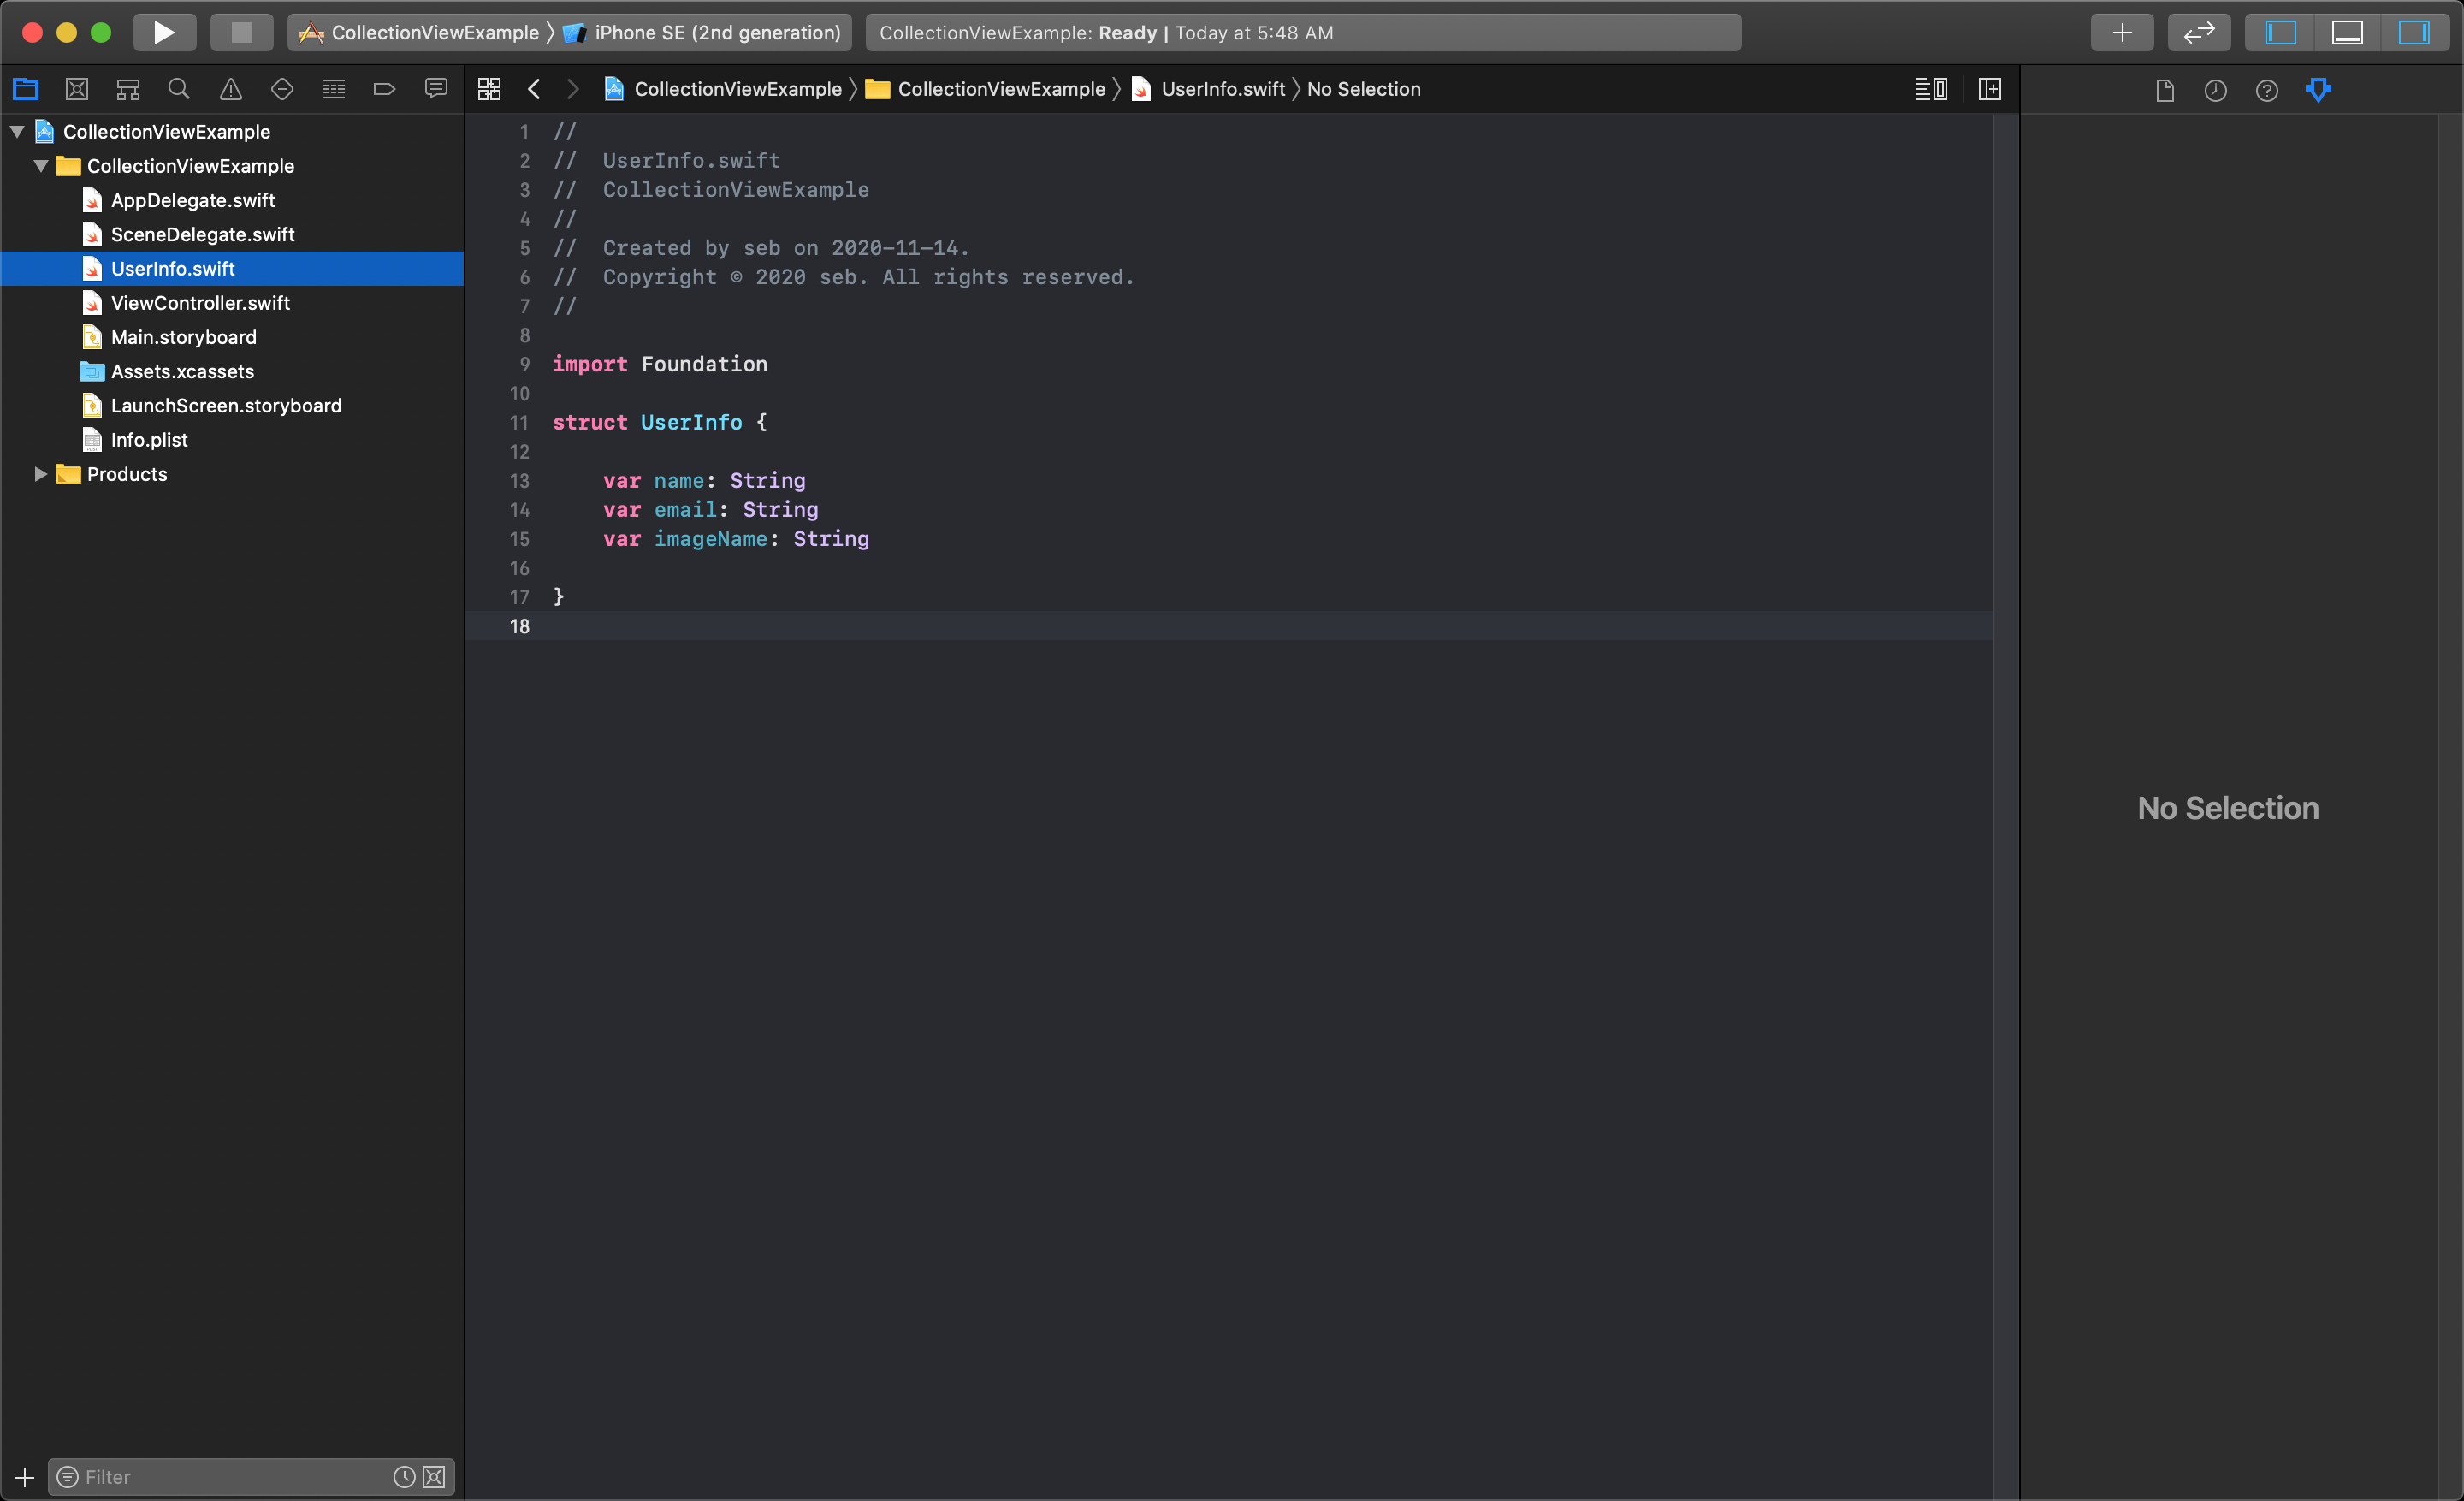Run the project with the Play button

pos(164,32)
